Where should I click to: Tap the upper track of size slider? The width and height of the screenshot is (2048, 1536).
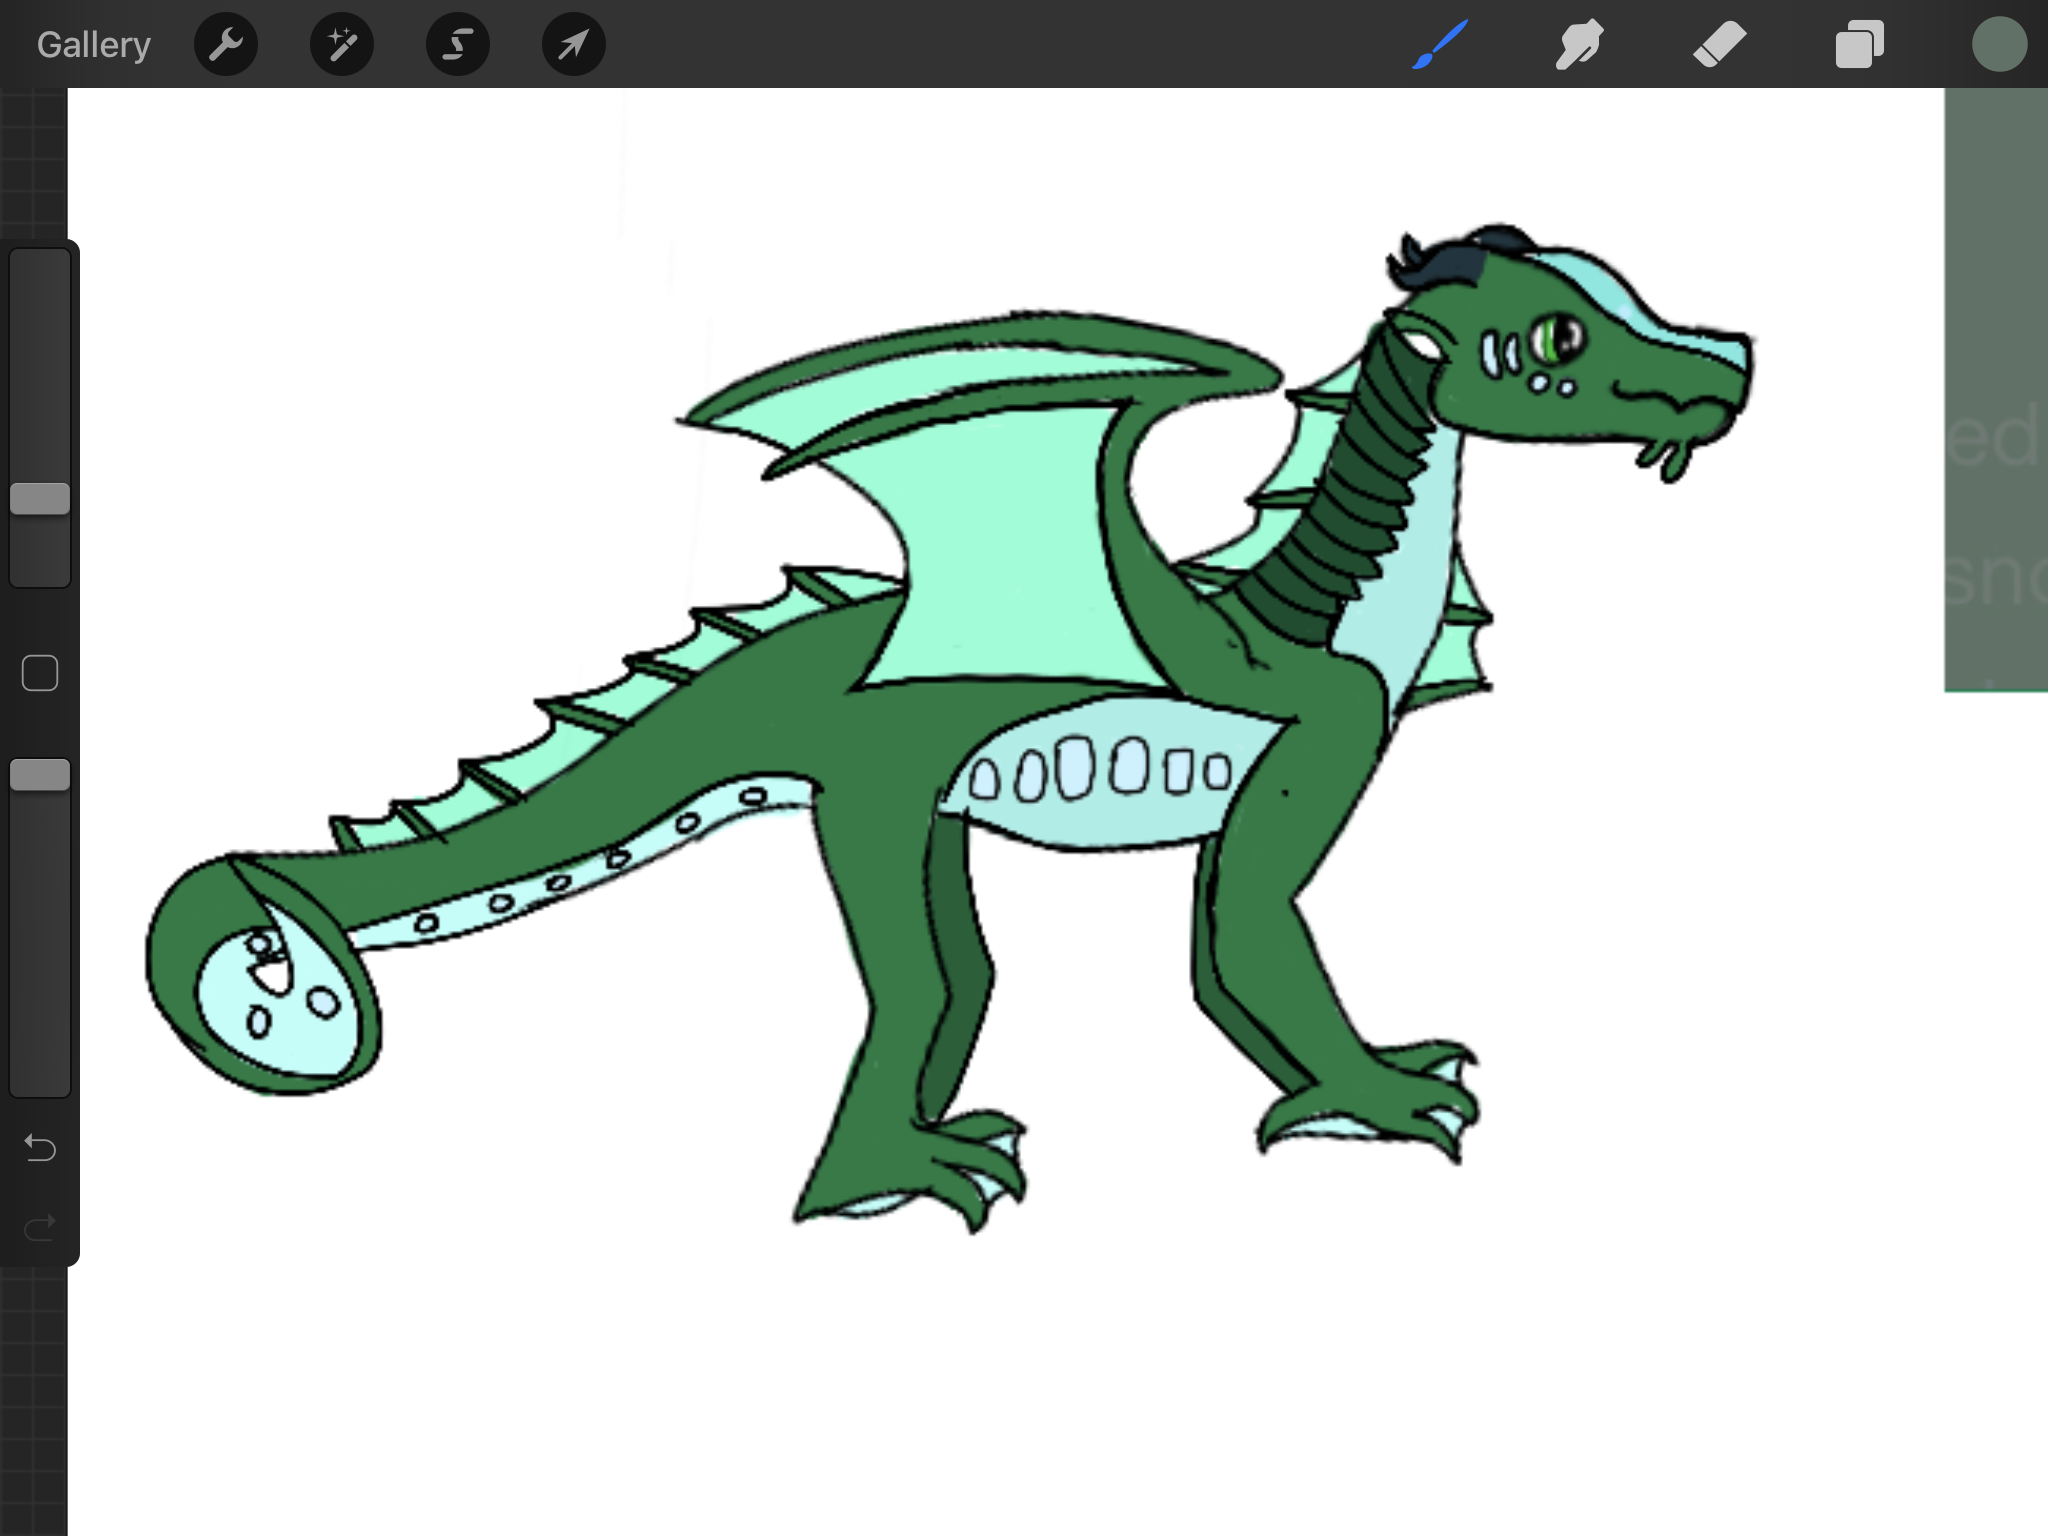[40, 360]
